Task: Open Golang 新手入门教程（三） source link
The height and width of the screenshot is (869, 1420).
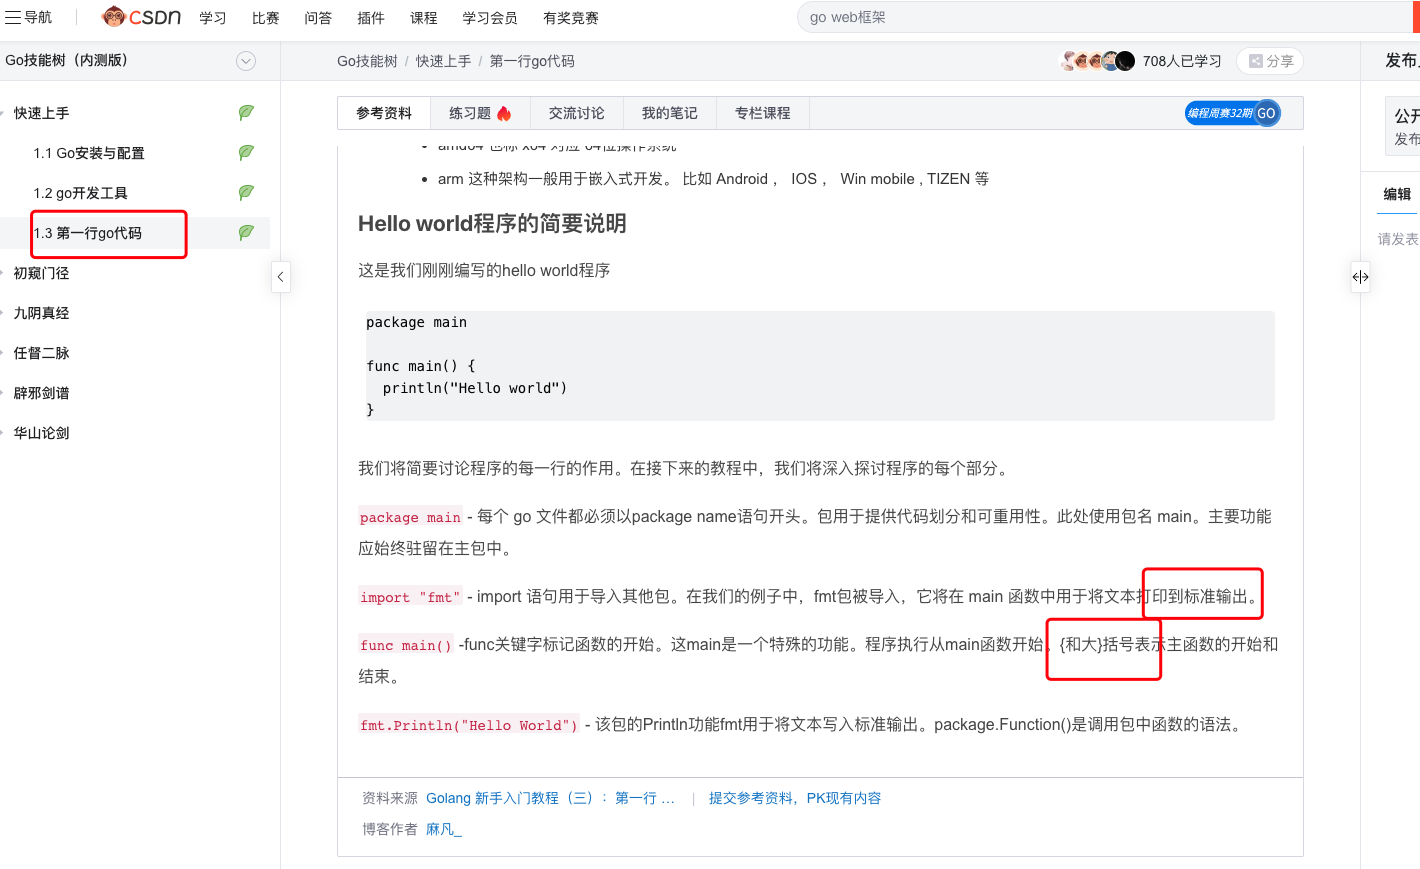Action: tap(550, 798)
